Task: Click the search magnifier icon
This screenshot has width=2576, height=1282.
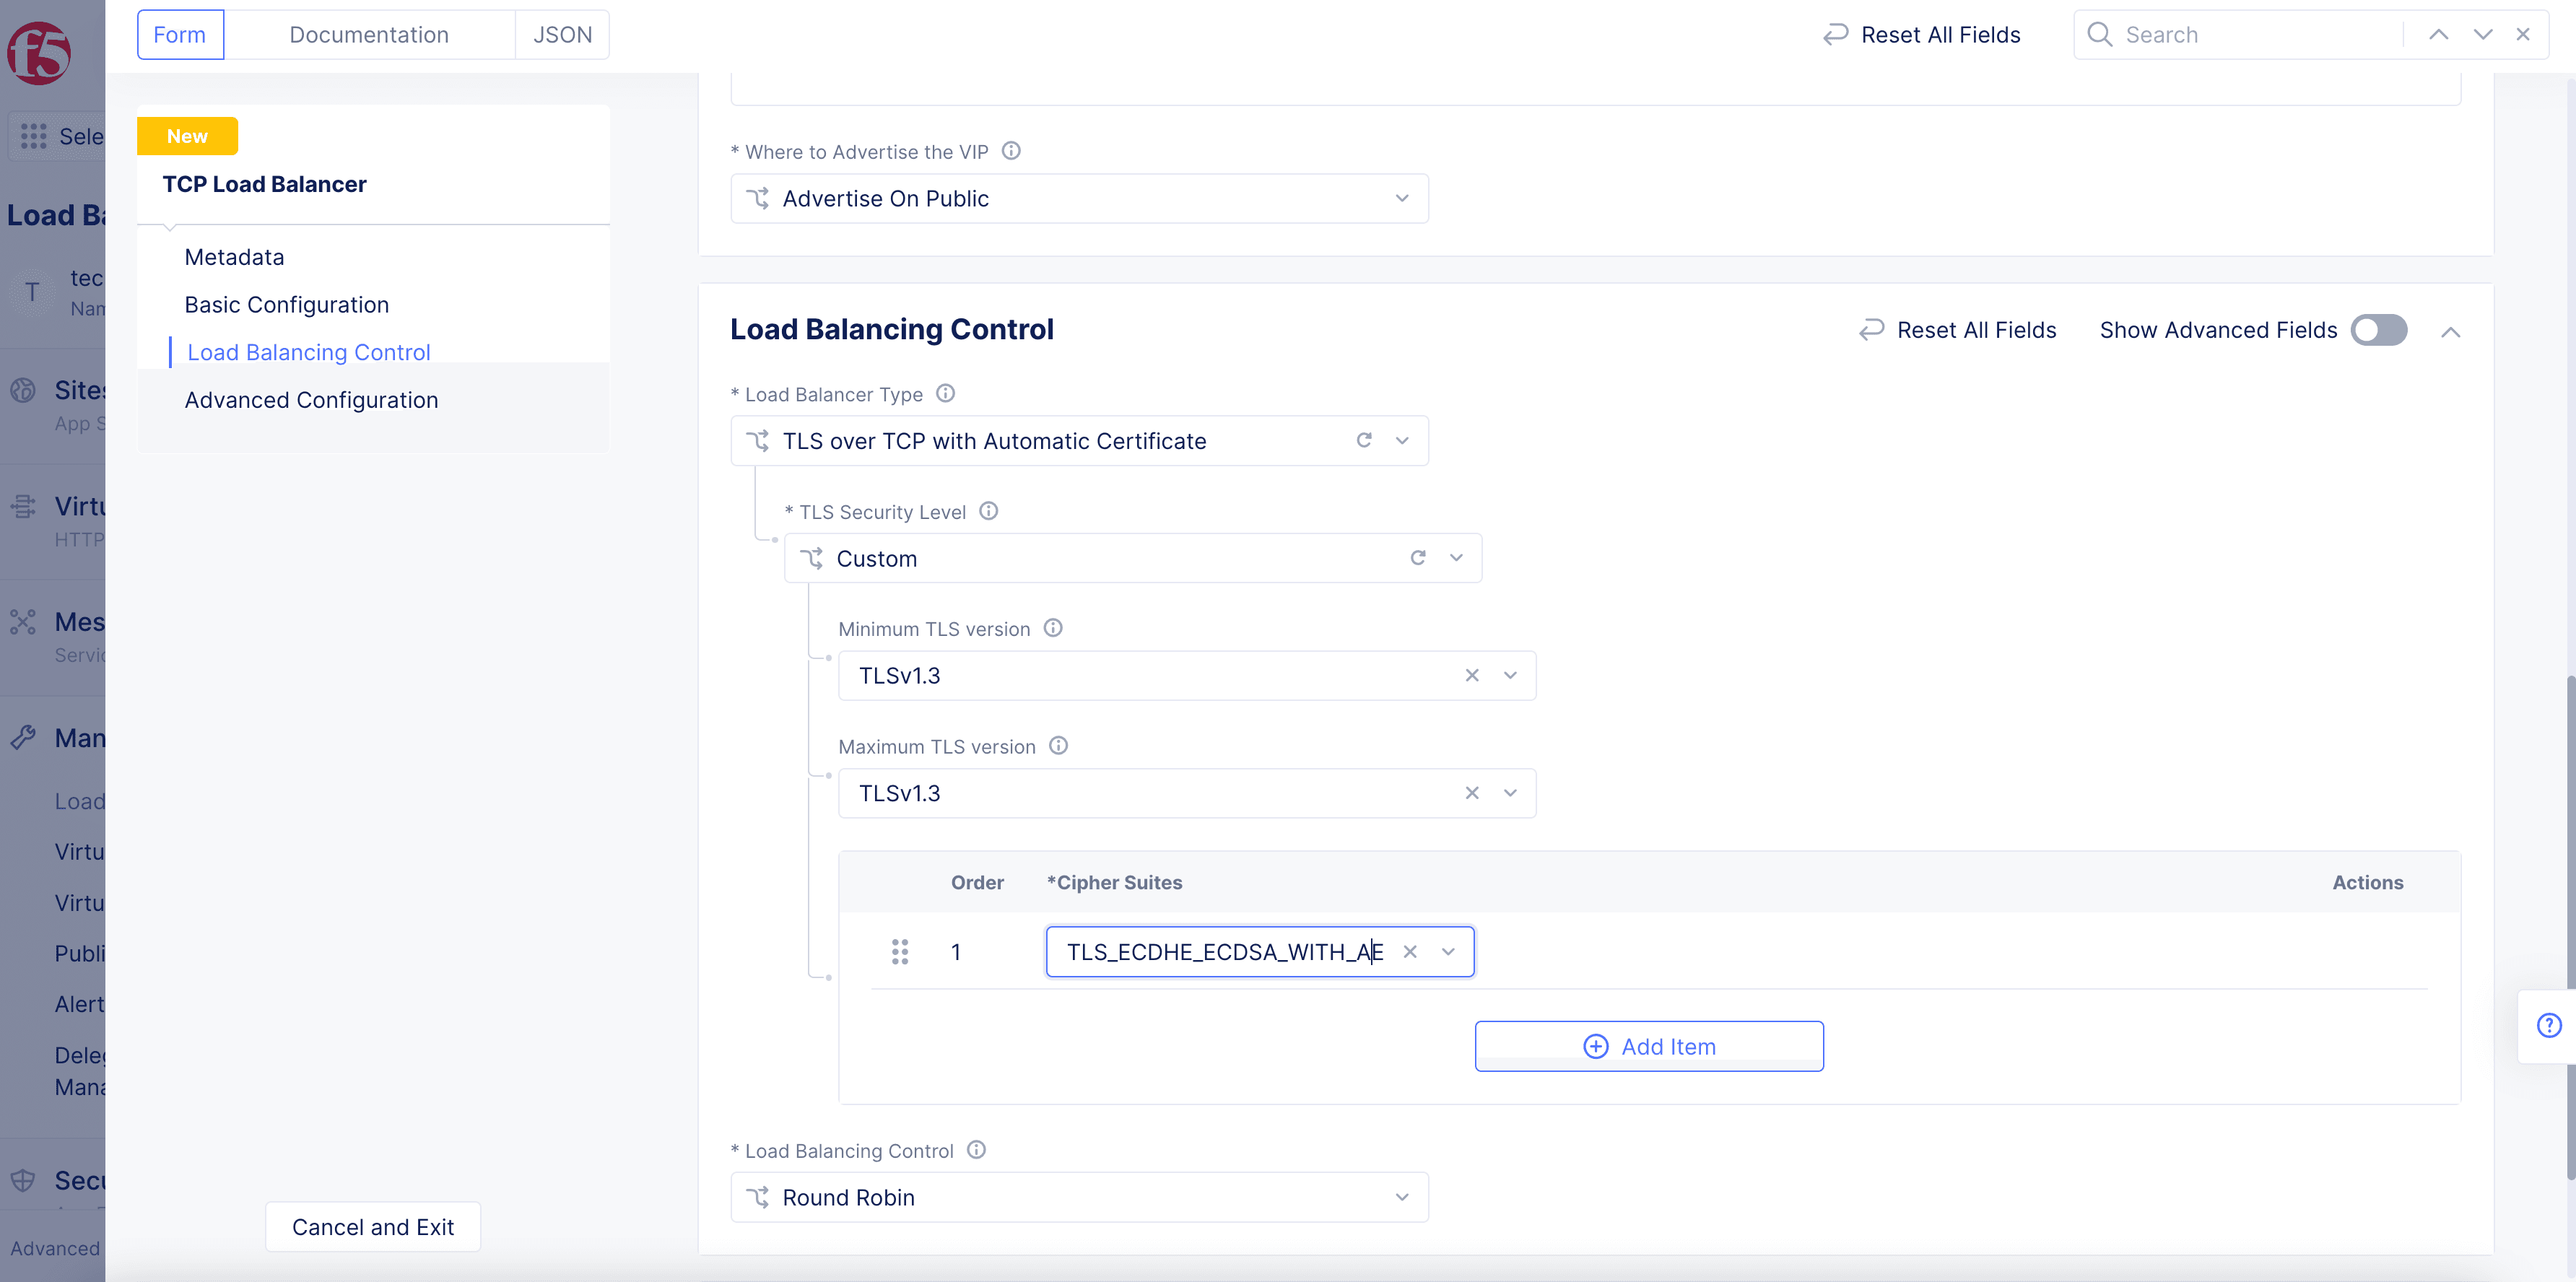Action: pyautogui.click(x=2100, y=35)
